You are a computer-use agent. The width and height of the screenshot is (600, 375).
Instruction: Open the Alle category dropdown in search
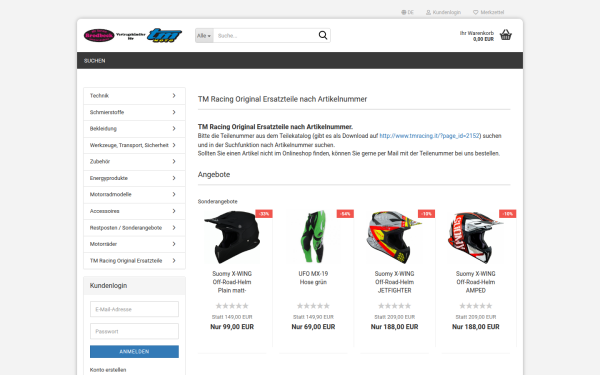click(x=204, y=36)
